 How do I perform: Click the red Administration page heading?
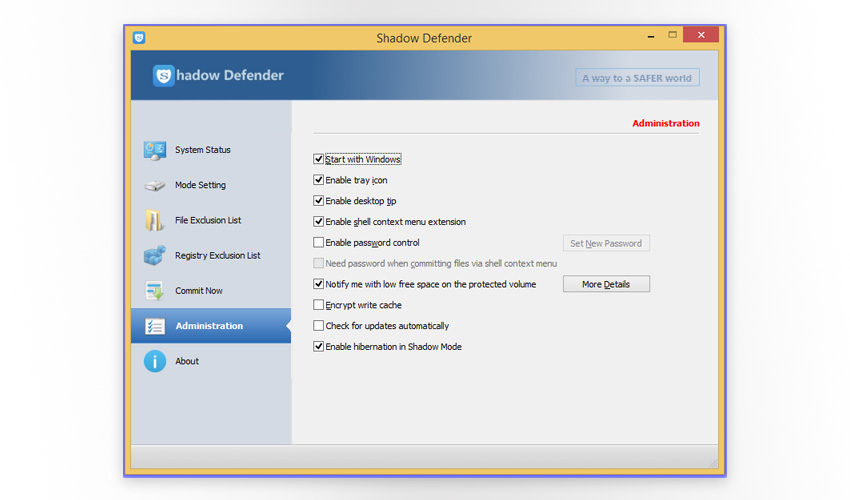(666, 123)
